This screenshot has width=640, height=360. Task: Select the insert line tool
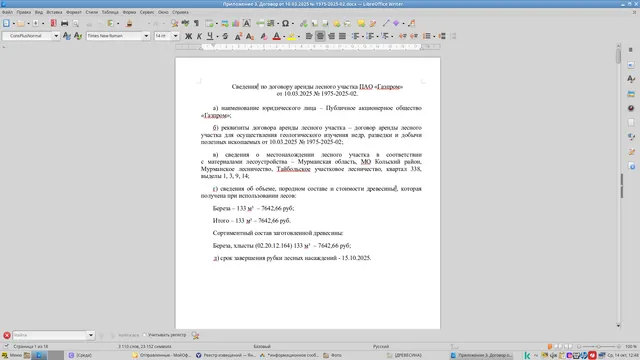[386, 23]
